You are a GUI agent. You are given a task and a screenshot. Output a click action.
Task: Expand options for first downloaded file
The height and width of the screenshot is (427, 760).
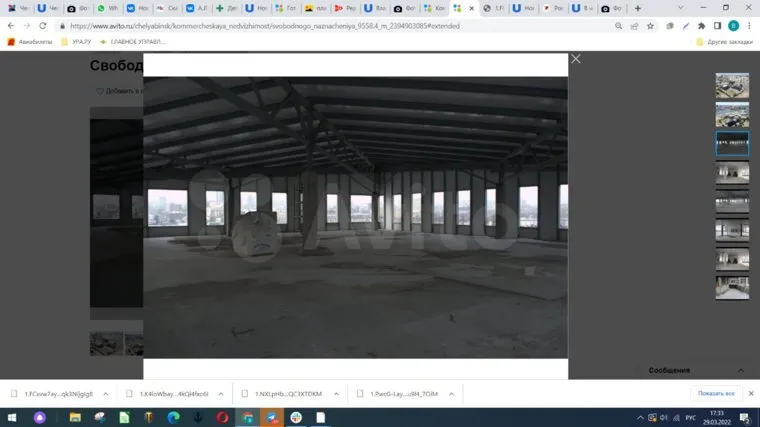coord(102,394)
